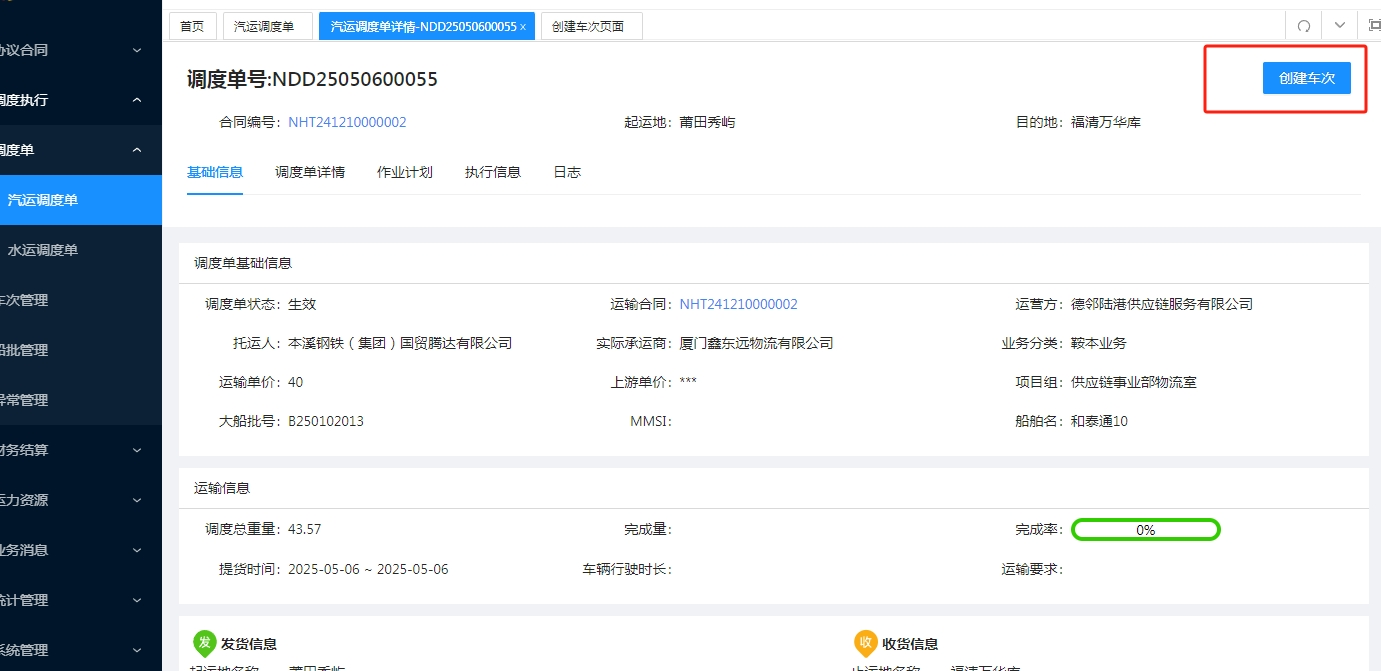Click the blue 创建车次 button
The width and height of the screenshot is (1381, 671).
tap(1307, 78)
